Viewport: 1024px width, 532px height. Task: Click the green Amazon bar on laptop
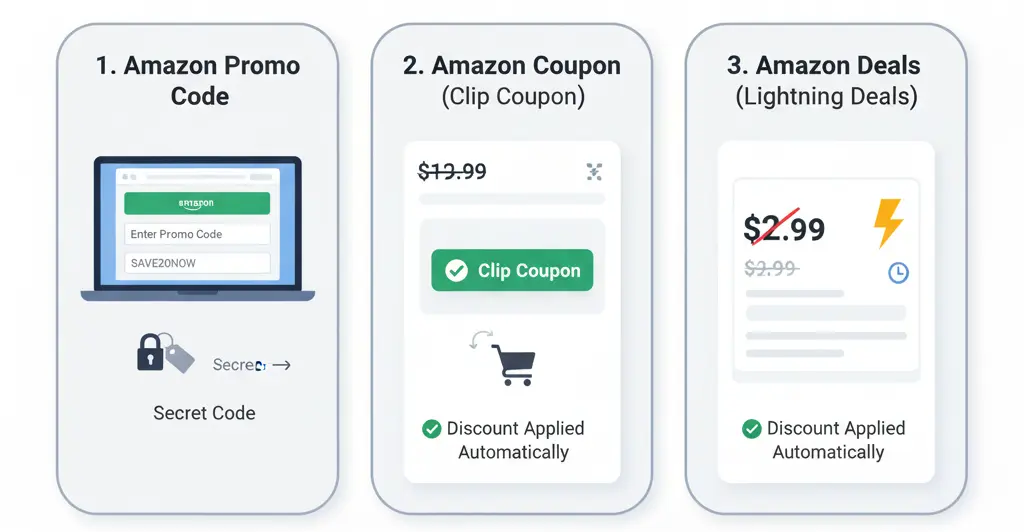pos(197,203)
